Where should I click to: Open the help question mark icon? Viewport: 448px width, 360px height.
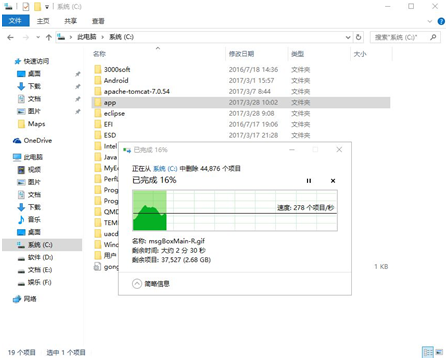(441, 21)
